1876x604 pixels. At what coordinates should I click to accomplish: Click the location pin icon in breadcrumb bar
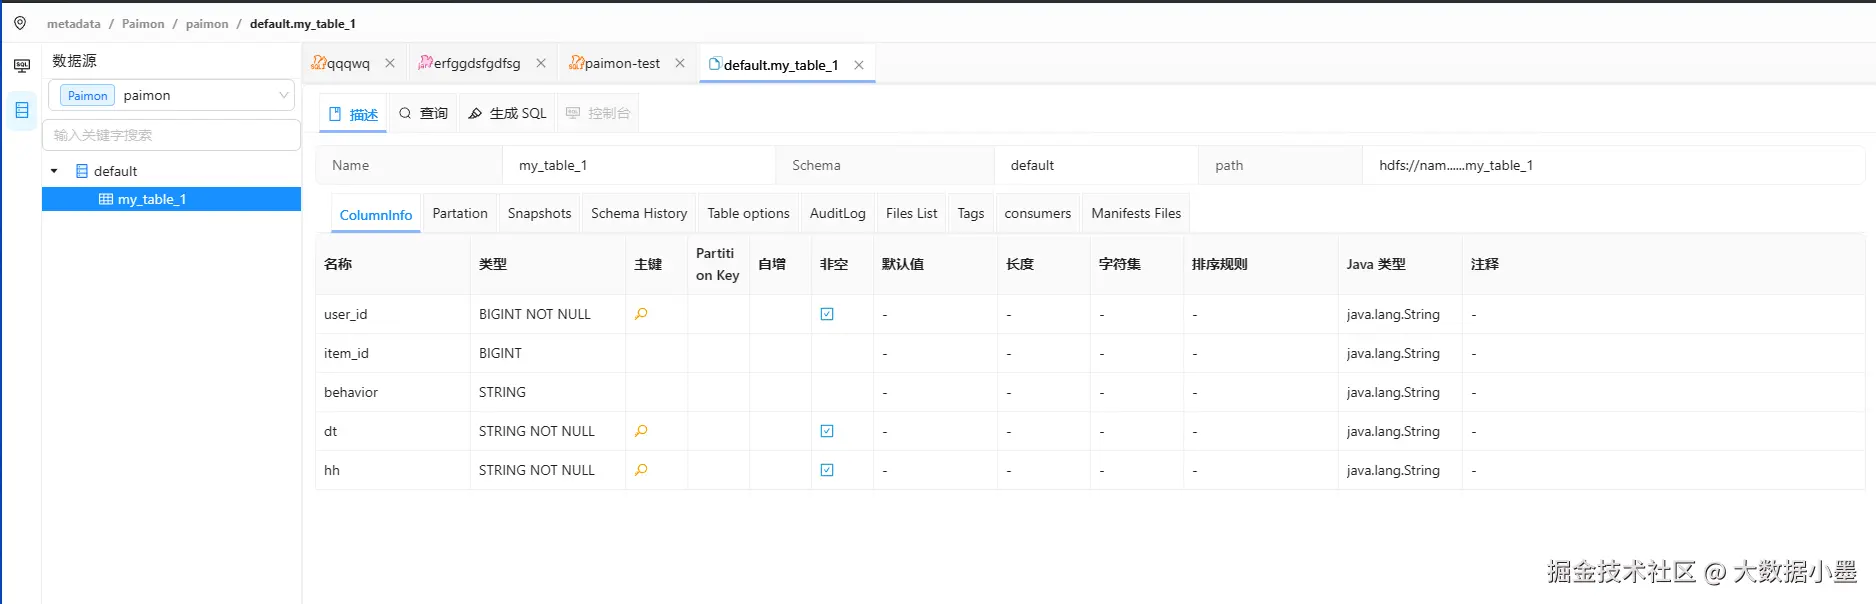(20, 23)
